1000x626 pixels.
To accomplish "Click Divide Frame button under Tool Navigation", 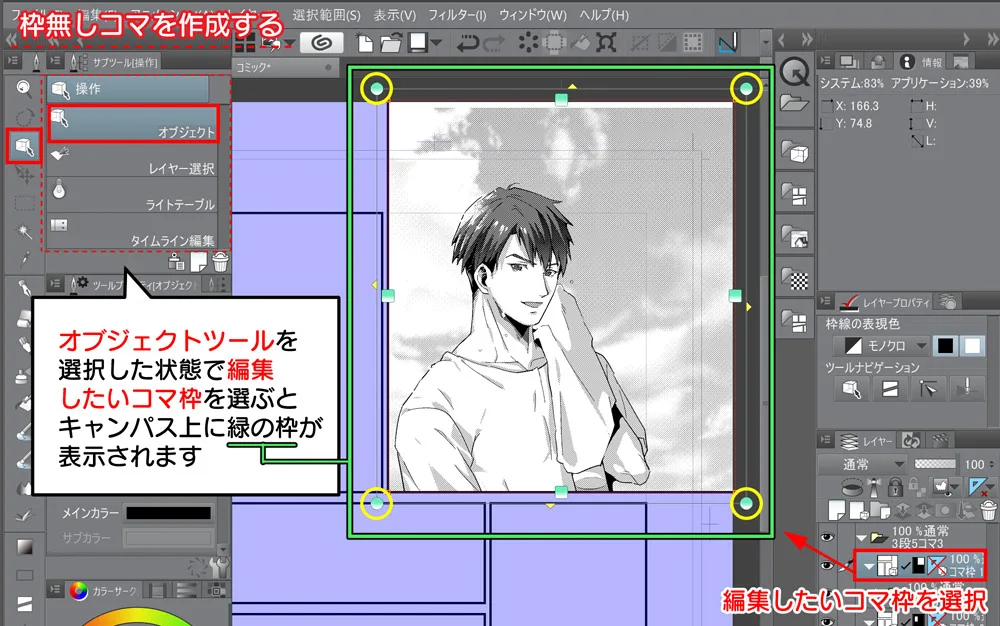I will (890, 388).
